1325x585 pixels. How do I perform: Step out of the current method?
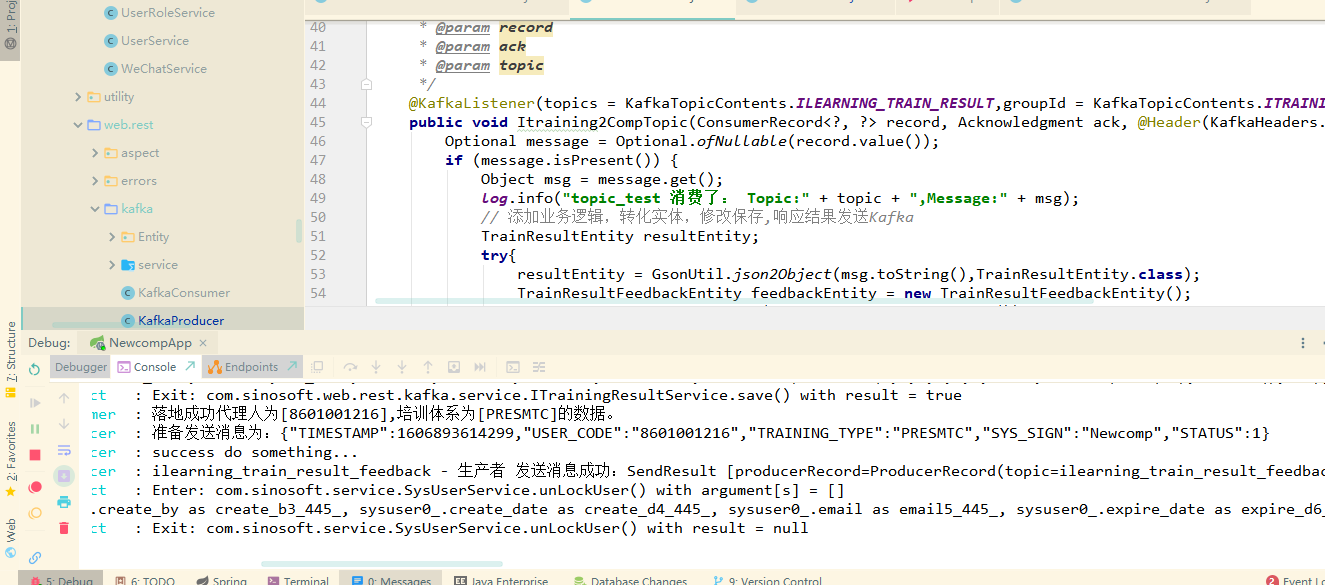click(427, 368)
